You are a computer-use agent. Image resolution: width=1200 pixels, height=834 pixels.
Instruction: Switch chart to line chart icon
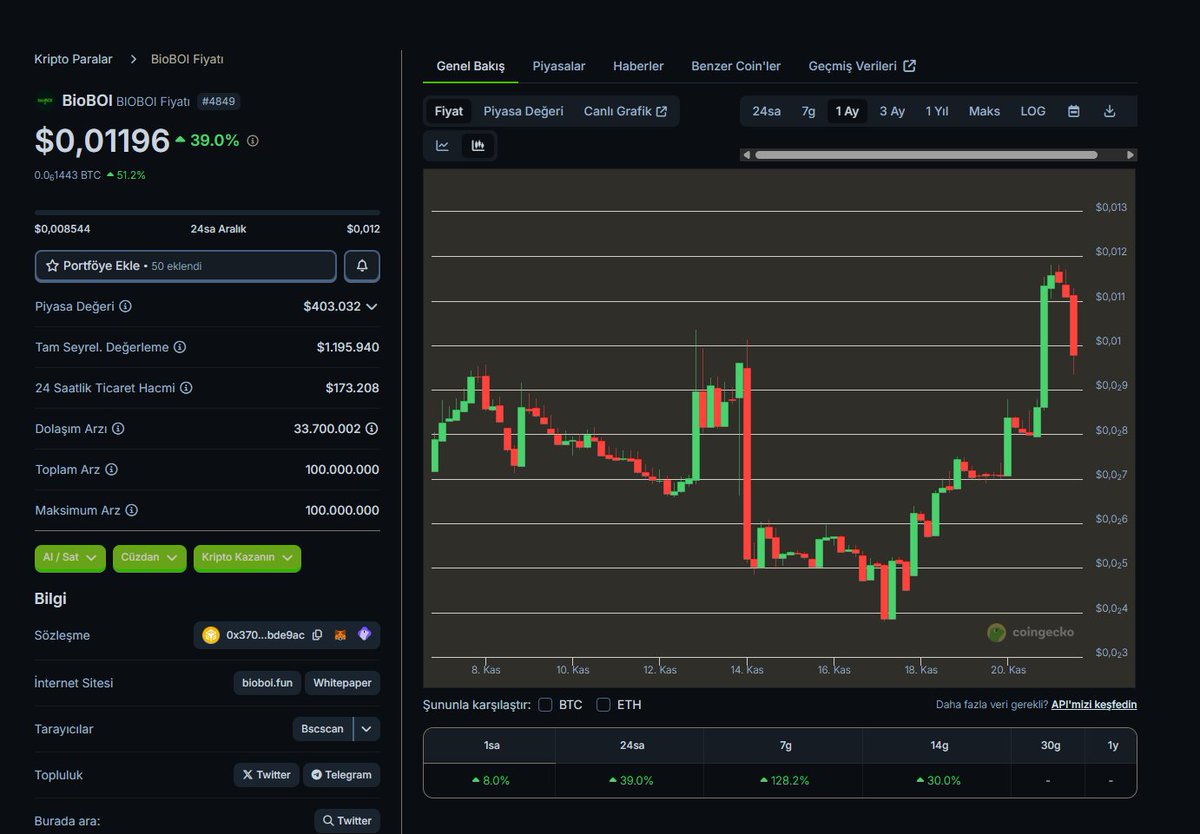point(442,145)
